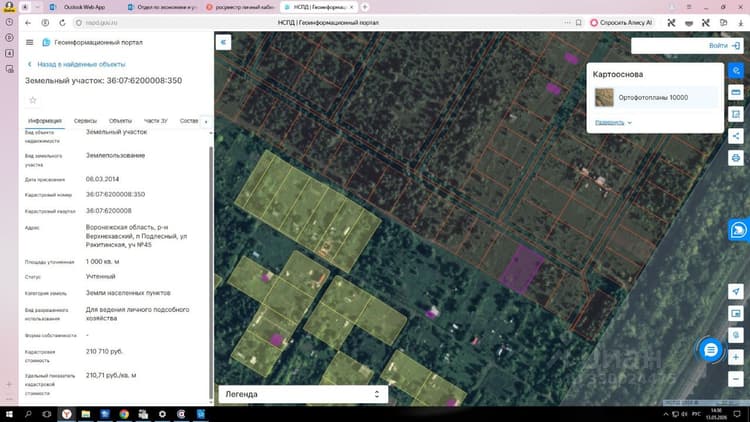Open the hamburger menu of the portal
750x422 pixels.
coord(30,43)
